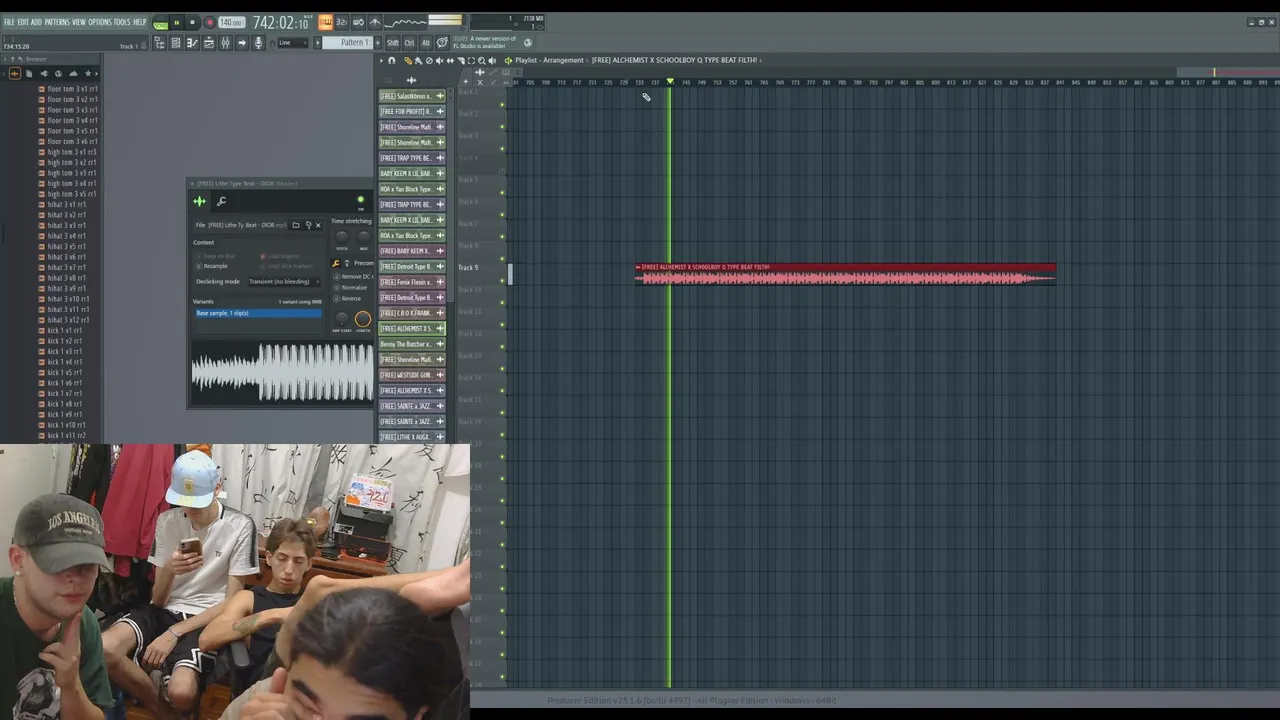Image resolution: width=1280 pixels, height=720 pixels.
Task: Select the [FREE] FOR PROFIT clip in picker
Action: [x=412, y=111]
